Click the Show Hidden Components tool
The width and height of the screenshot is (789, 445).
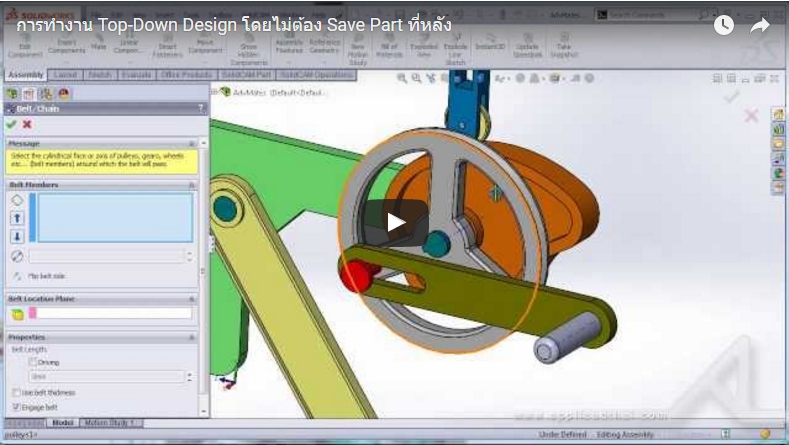coord(249,50)
